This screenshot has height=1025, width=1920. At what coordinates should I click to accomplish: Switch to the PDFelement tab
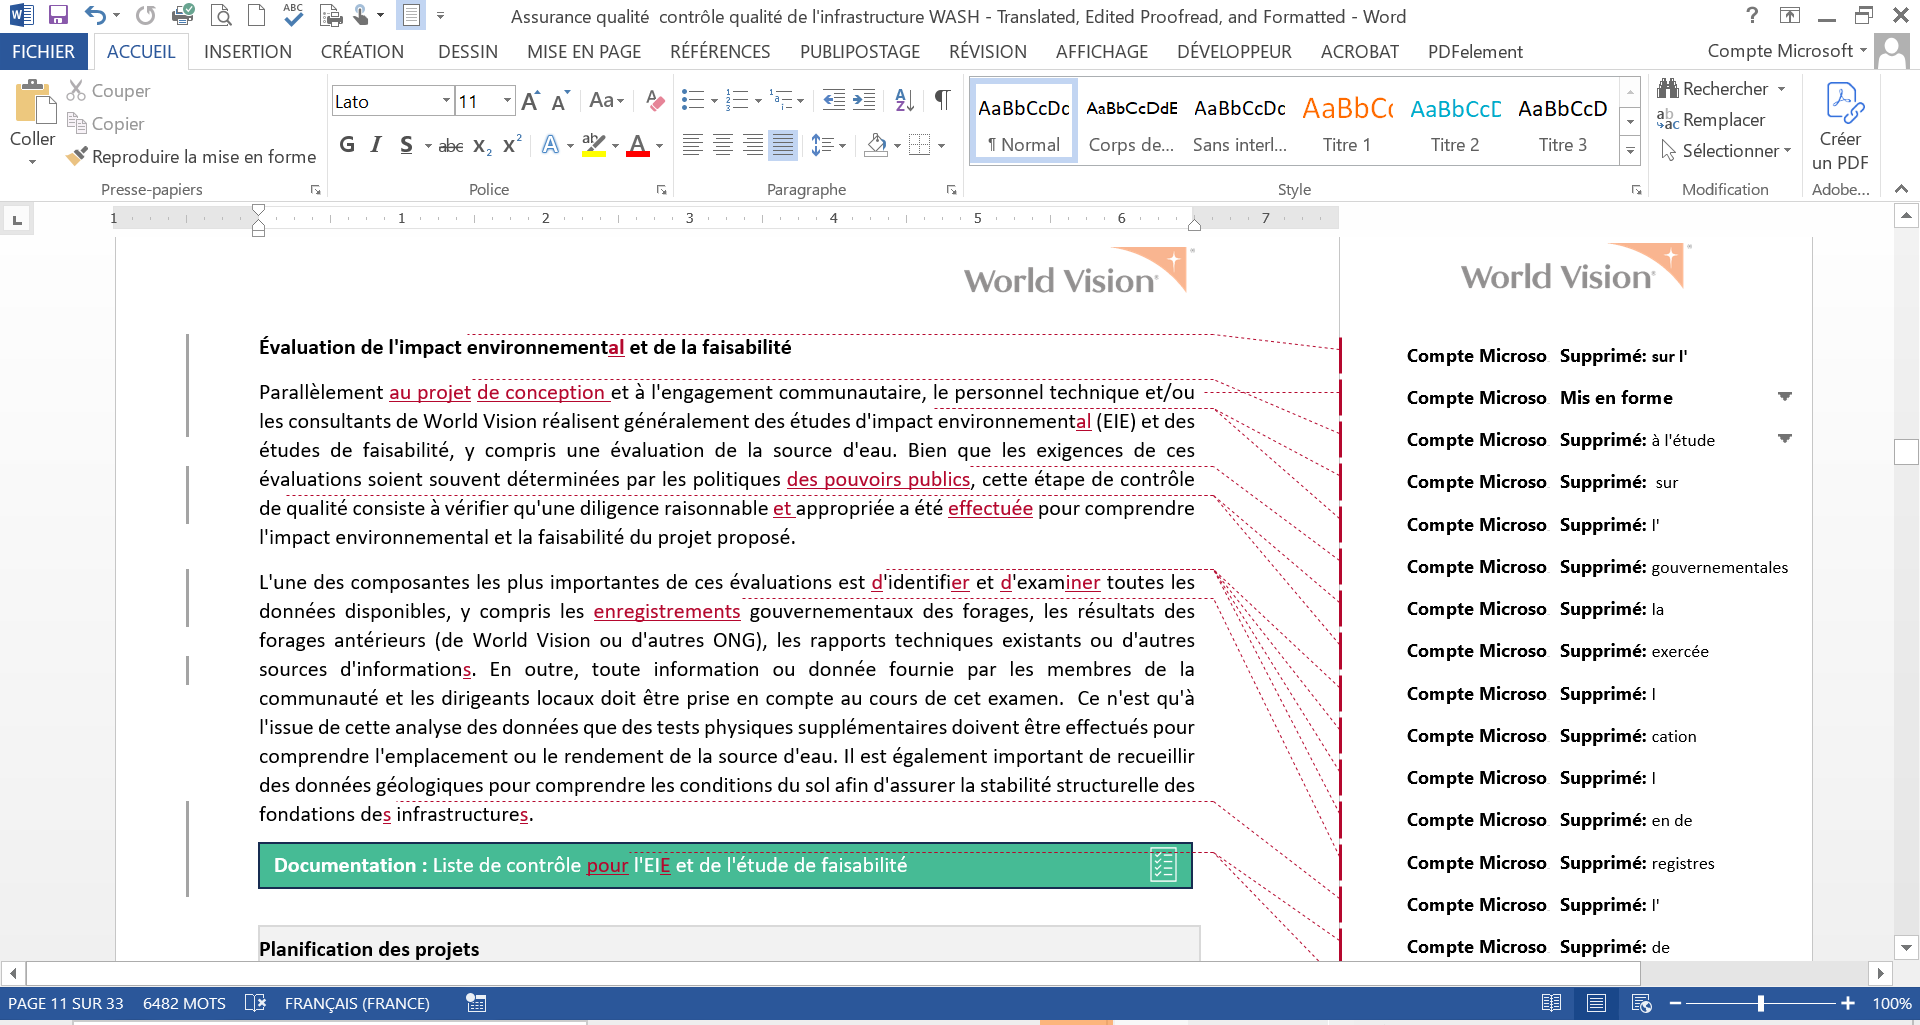coord(1475,52)
